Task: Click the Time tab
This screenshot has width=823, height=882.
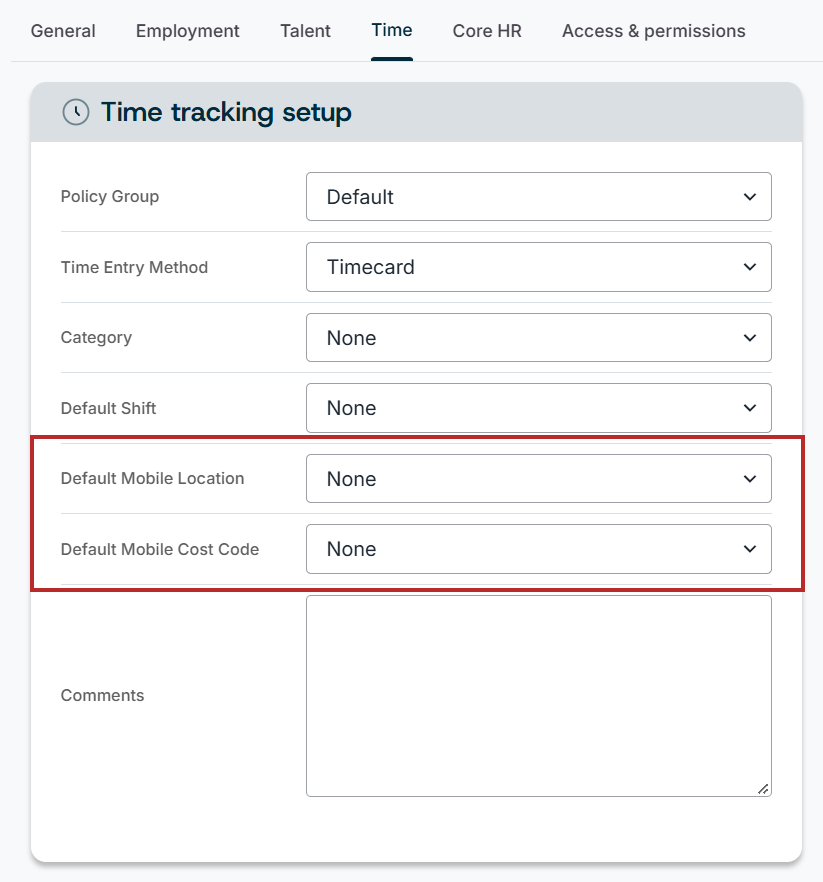Action: pos(392,30)
